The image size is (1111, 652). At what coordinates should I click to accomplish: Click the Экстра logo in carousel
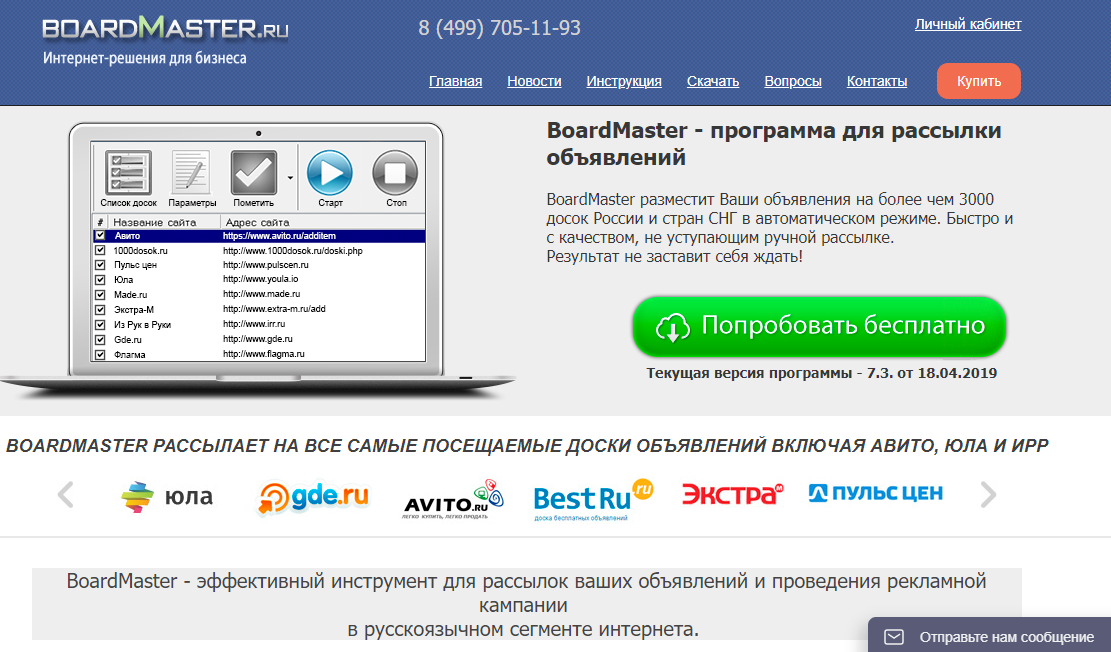tap(732, 493)
